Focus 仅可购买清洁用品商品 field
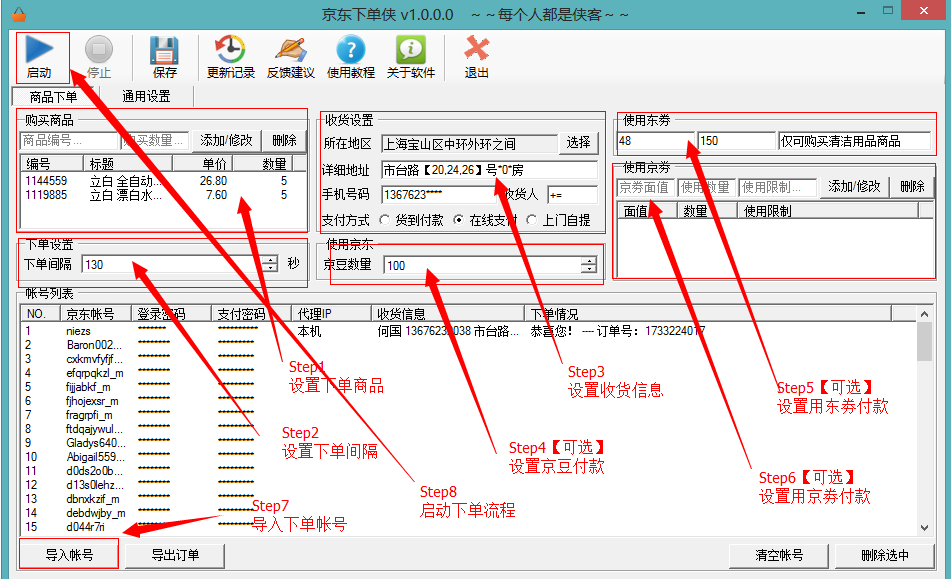951x579 pixels. [855, 141]
